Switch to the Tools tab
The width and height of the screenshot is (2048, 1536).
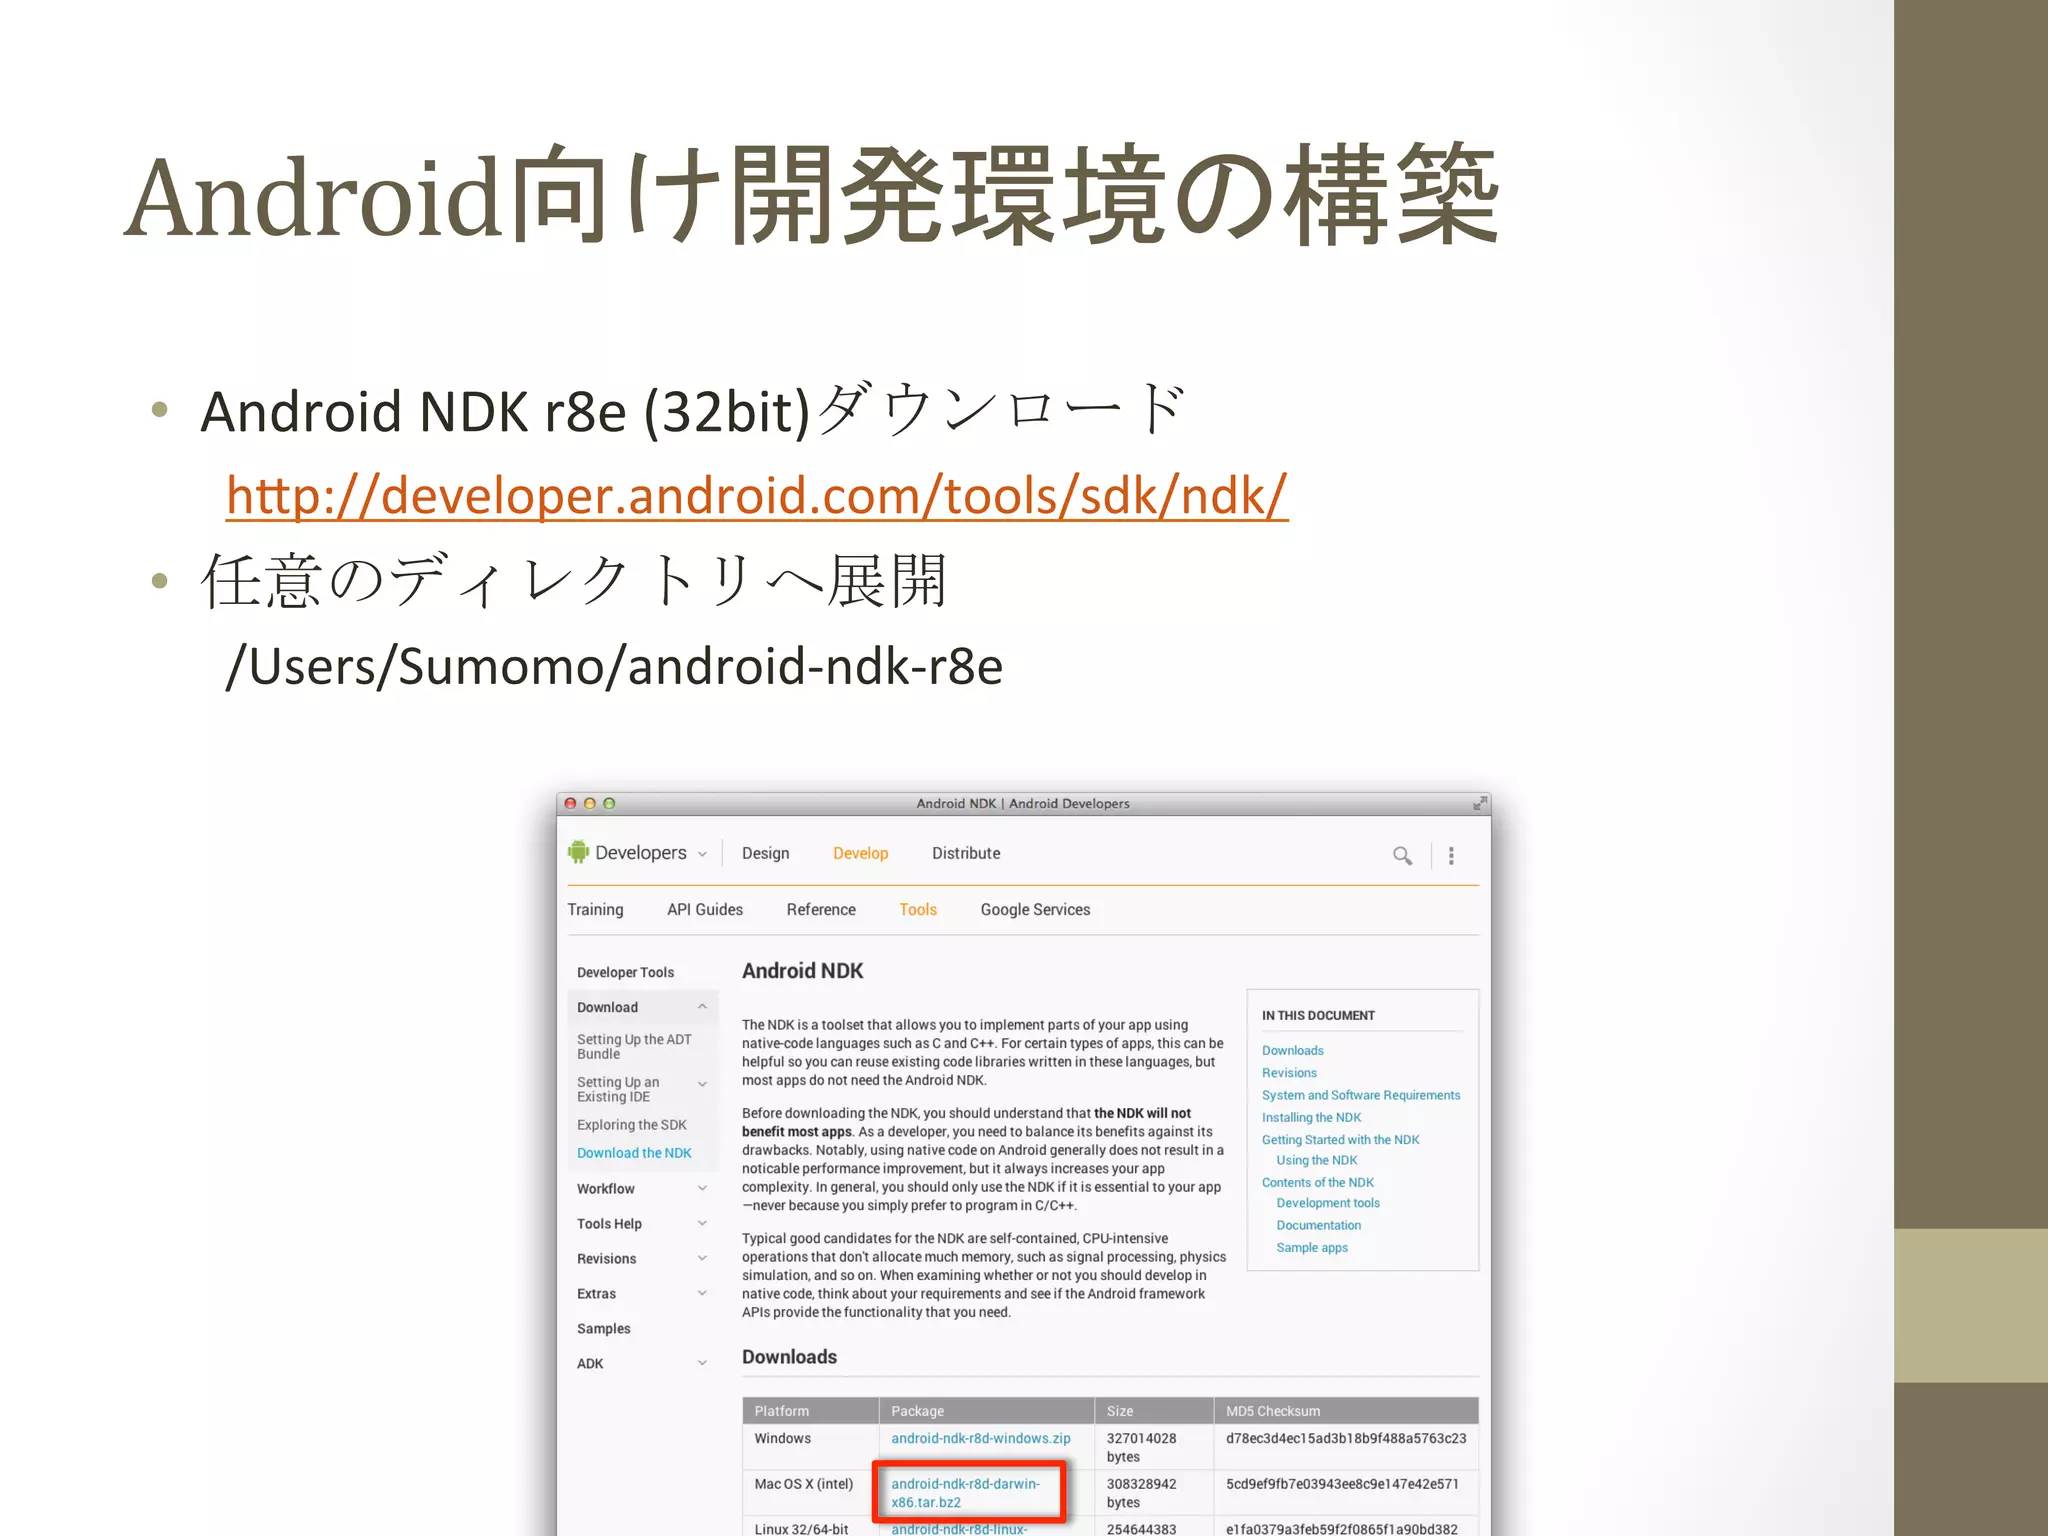click(918, 909)
